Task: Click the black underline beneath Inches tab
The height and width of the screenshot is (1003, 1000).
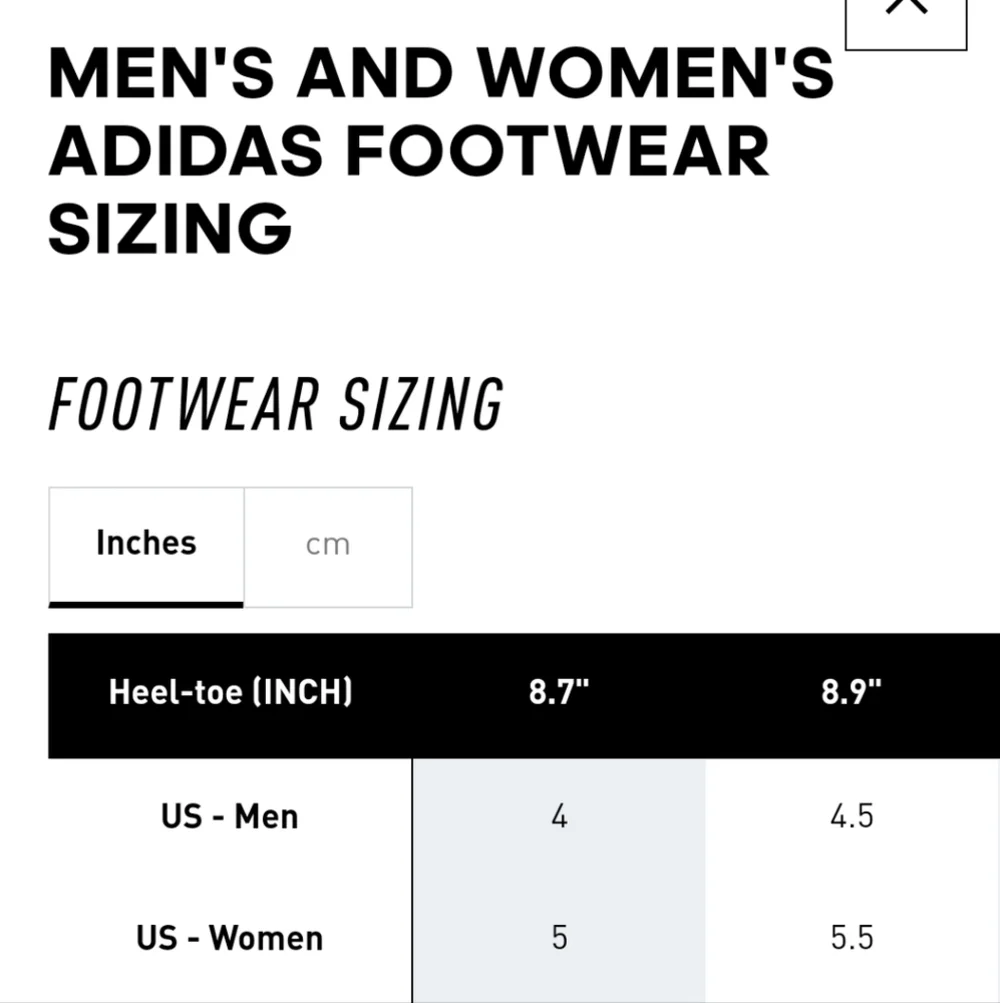Action: pos(146,604)
